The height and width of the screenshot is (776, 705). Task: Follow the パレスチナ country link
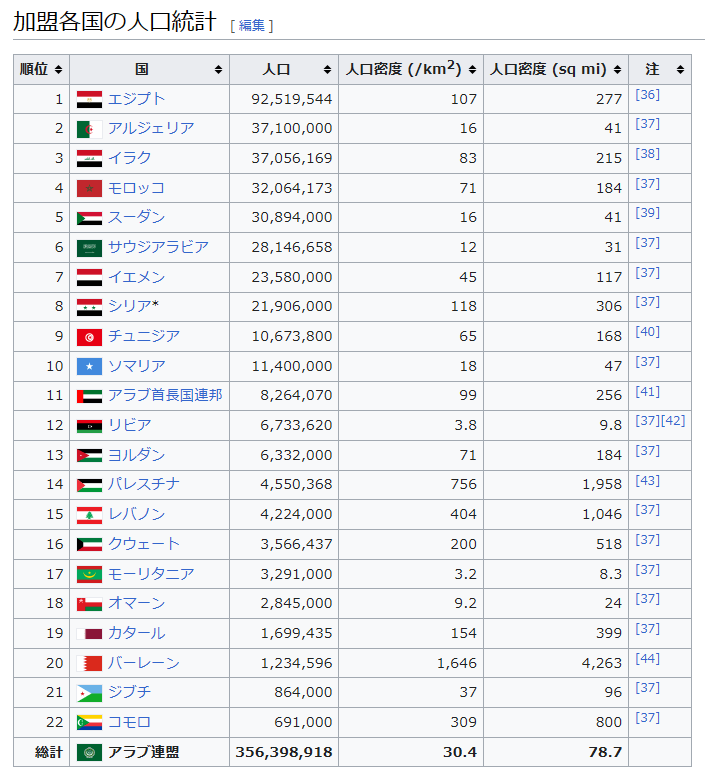point(144,484)
